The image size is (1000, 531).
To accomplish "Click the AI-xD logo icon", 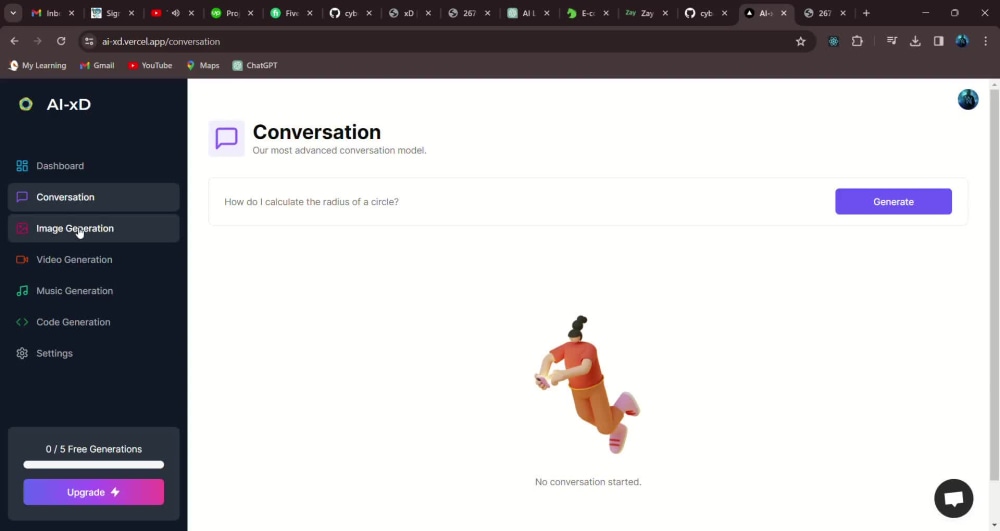I will [x=26, y=105].
